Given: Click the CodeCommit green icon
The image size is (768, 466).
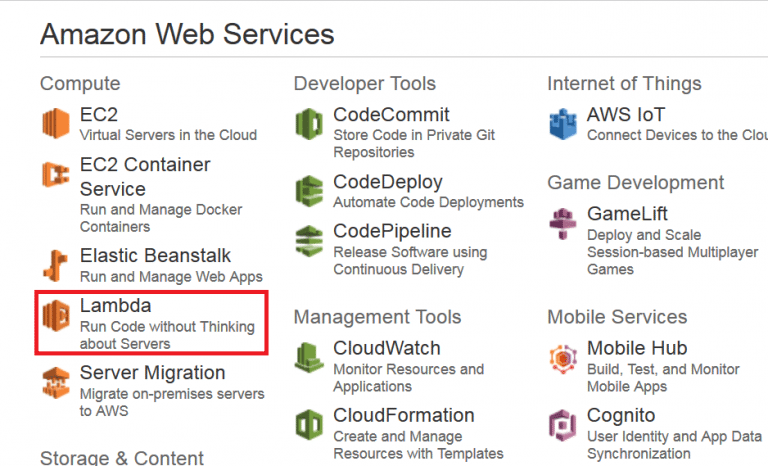Looking at the screenshot, I should pos(310,123).
